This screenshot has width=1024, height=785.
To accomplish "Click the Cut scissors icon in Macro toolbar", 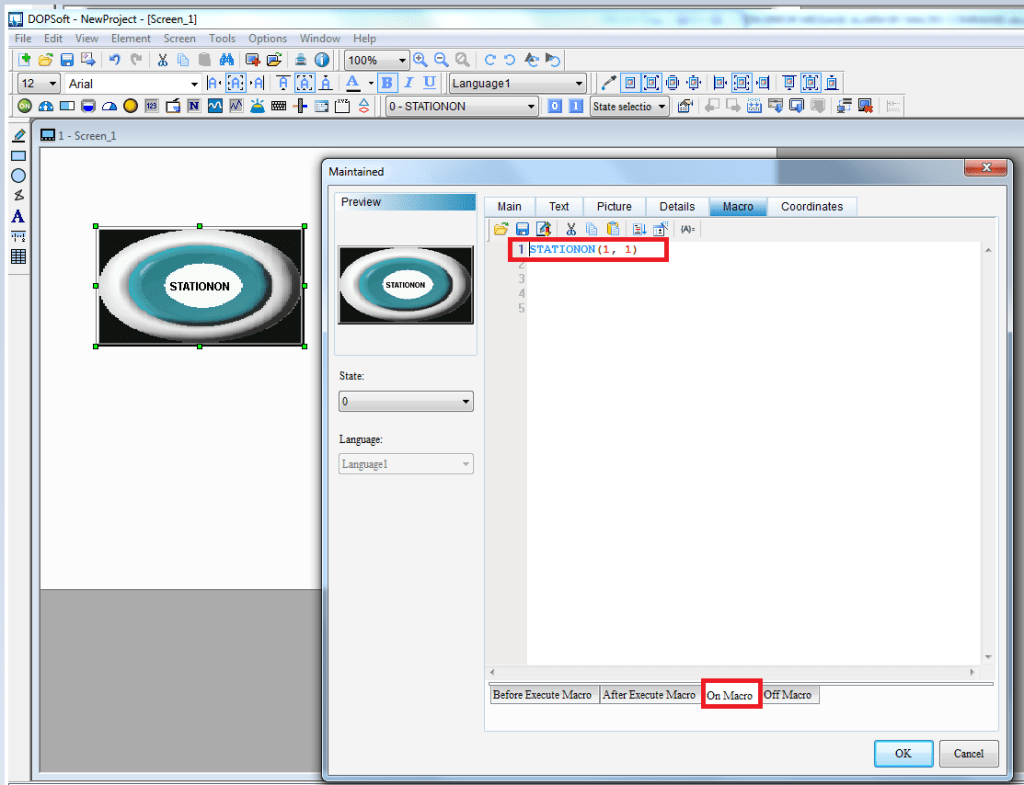I will 571,229.
